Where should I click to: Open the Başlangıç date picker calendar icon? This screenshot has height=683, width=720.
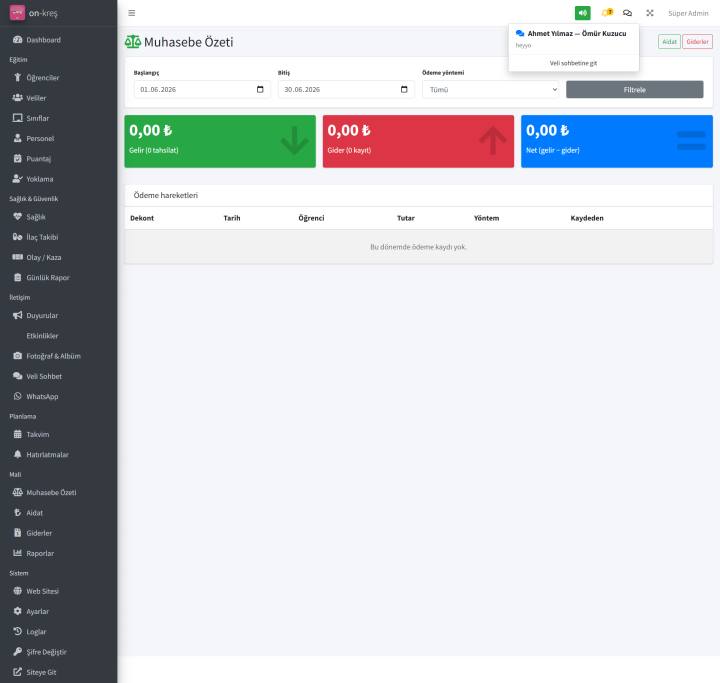pyautogui.click(x=260, y=90)
